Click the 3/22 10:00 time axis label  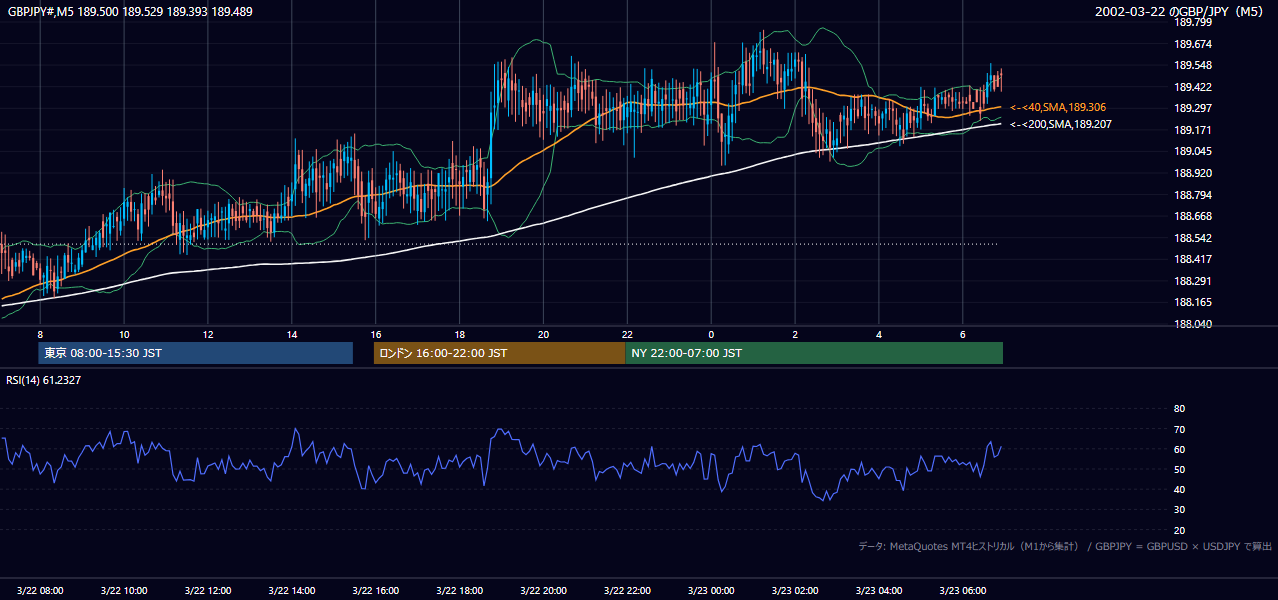[x=124, y=591]
